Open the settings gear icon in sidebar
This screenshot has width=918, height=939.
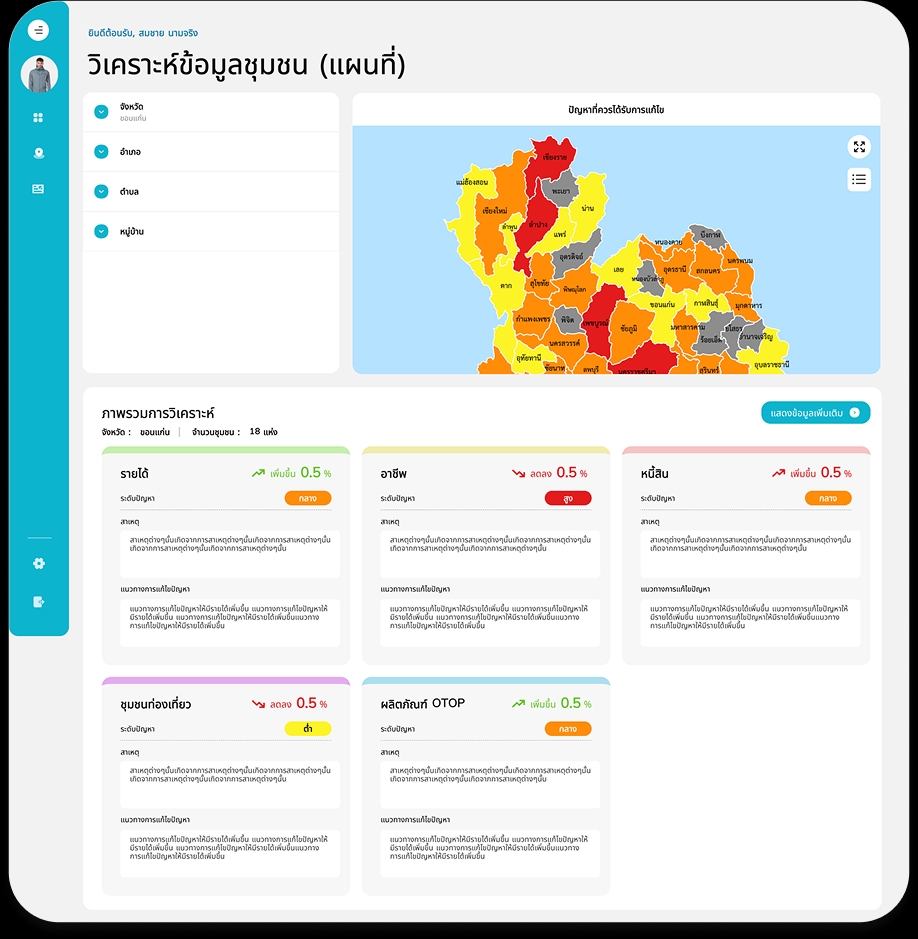click(39, 564)
